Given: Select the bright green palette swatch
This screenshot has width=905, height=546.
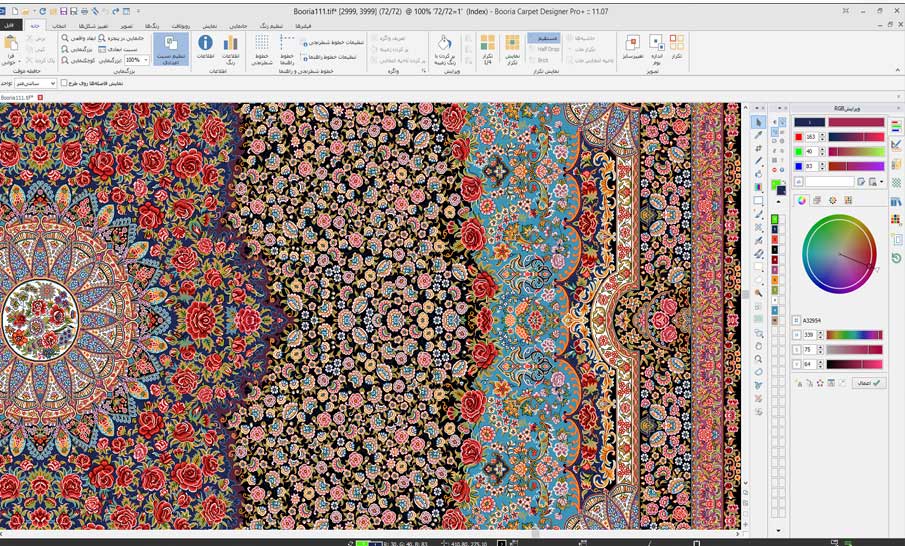Looking at the screenshot, I should click(775, 219).
